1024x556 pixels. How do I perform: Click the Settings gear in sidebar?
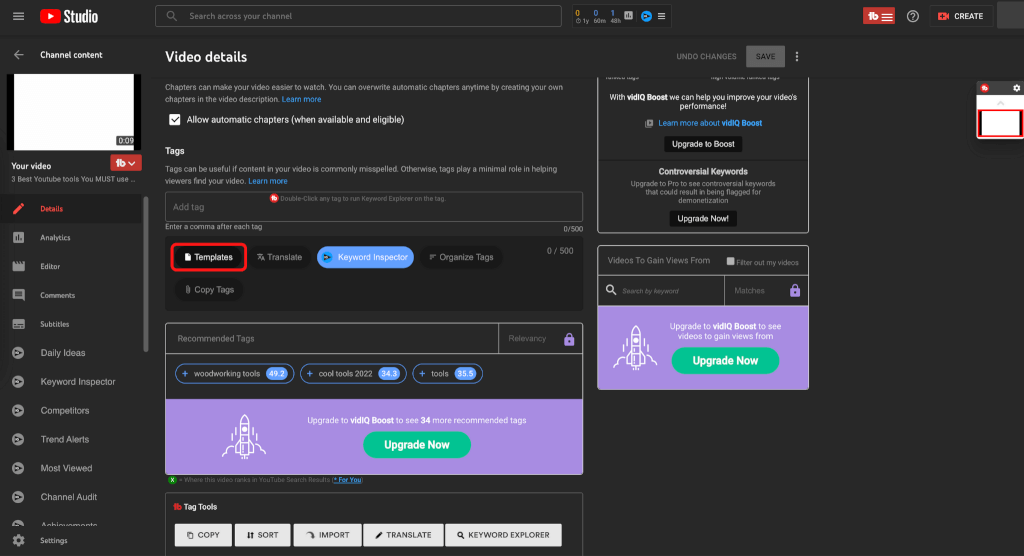18,540
